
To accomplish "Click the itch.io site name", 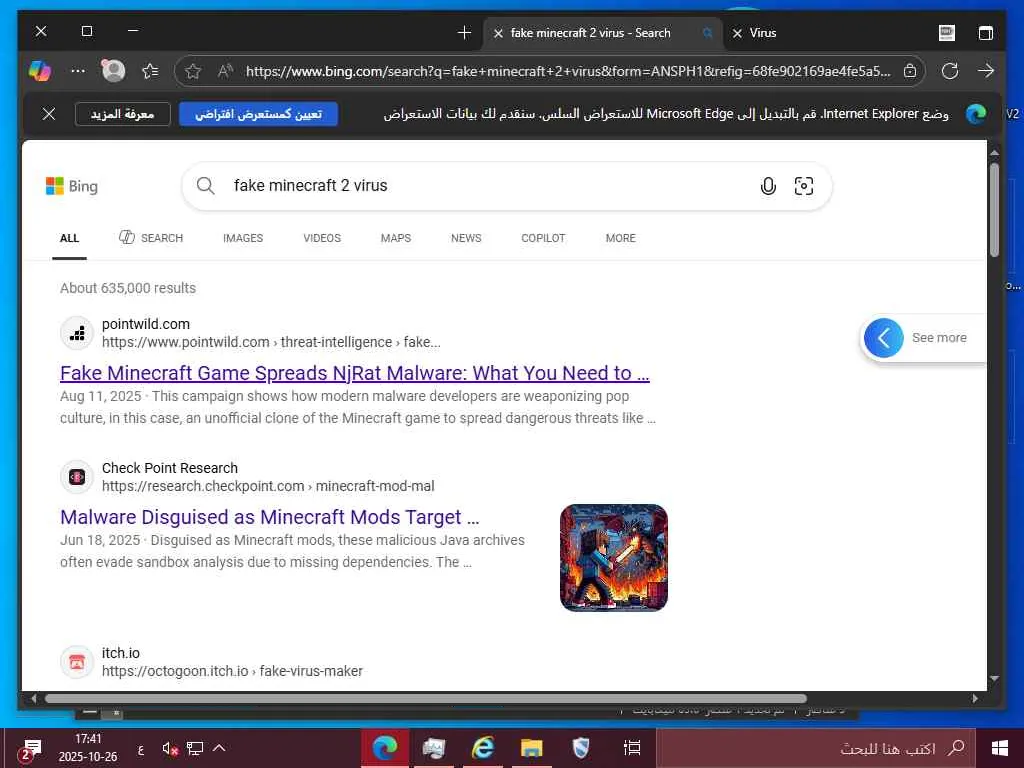I will point(121,653).
